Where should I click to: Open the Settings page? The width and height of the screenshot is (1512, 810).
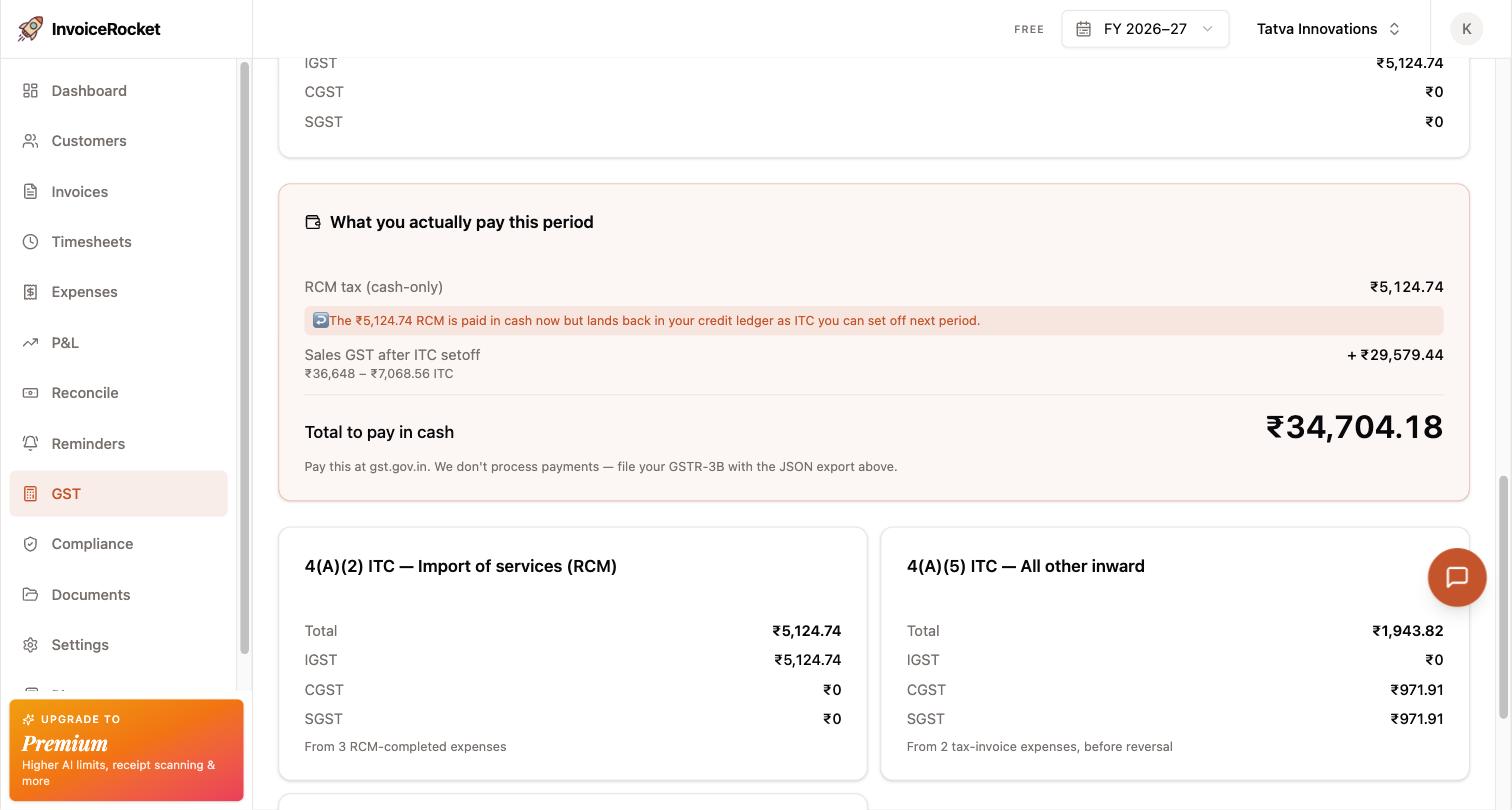tap(119, 645)
